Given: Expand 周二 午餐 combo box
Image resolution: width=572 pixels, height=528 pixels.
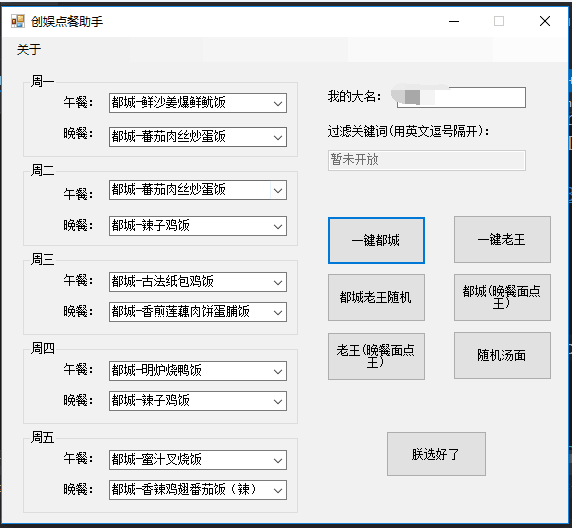Looking at the screenshot, I should [198, 190].
